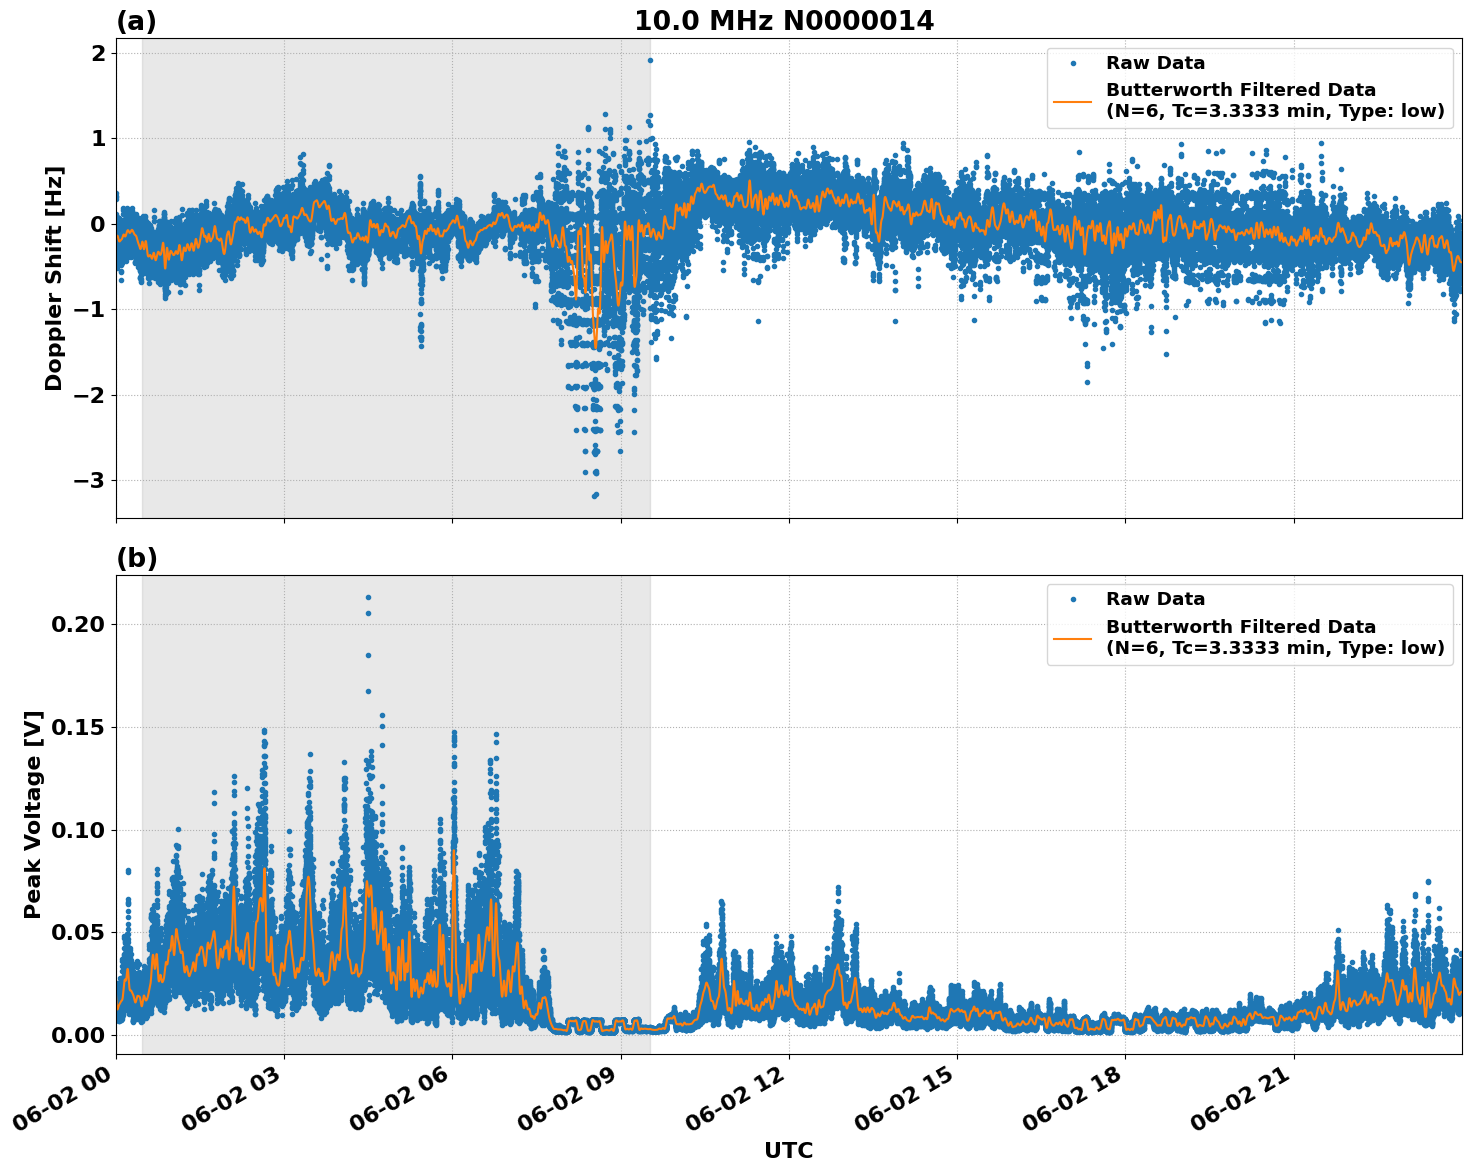Click the orange line sample in the Peak Voltage legend
This screenshot has width=1472, height=1172.
[x=1073, y=637]
